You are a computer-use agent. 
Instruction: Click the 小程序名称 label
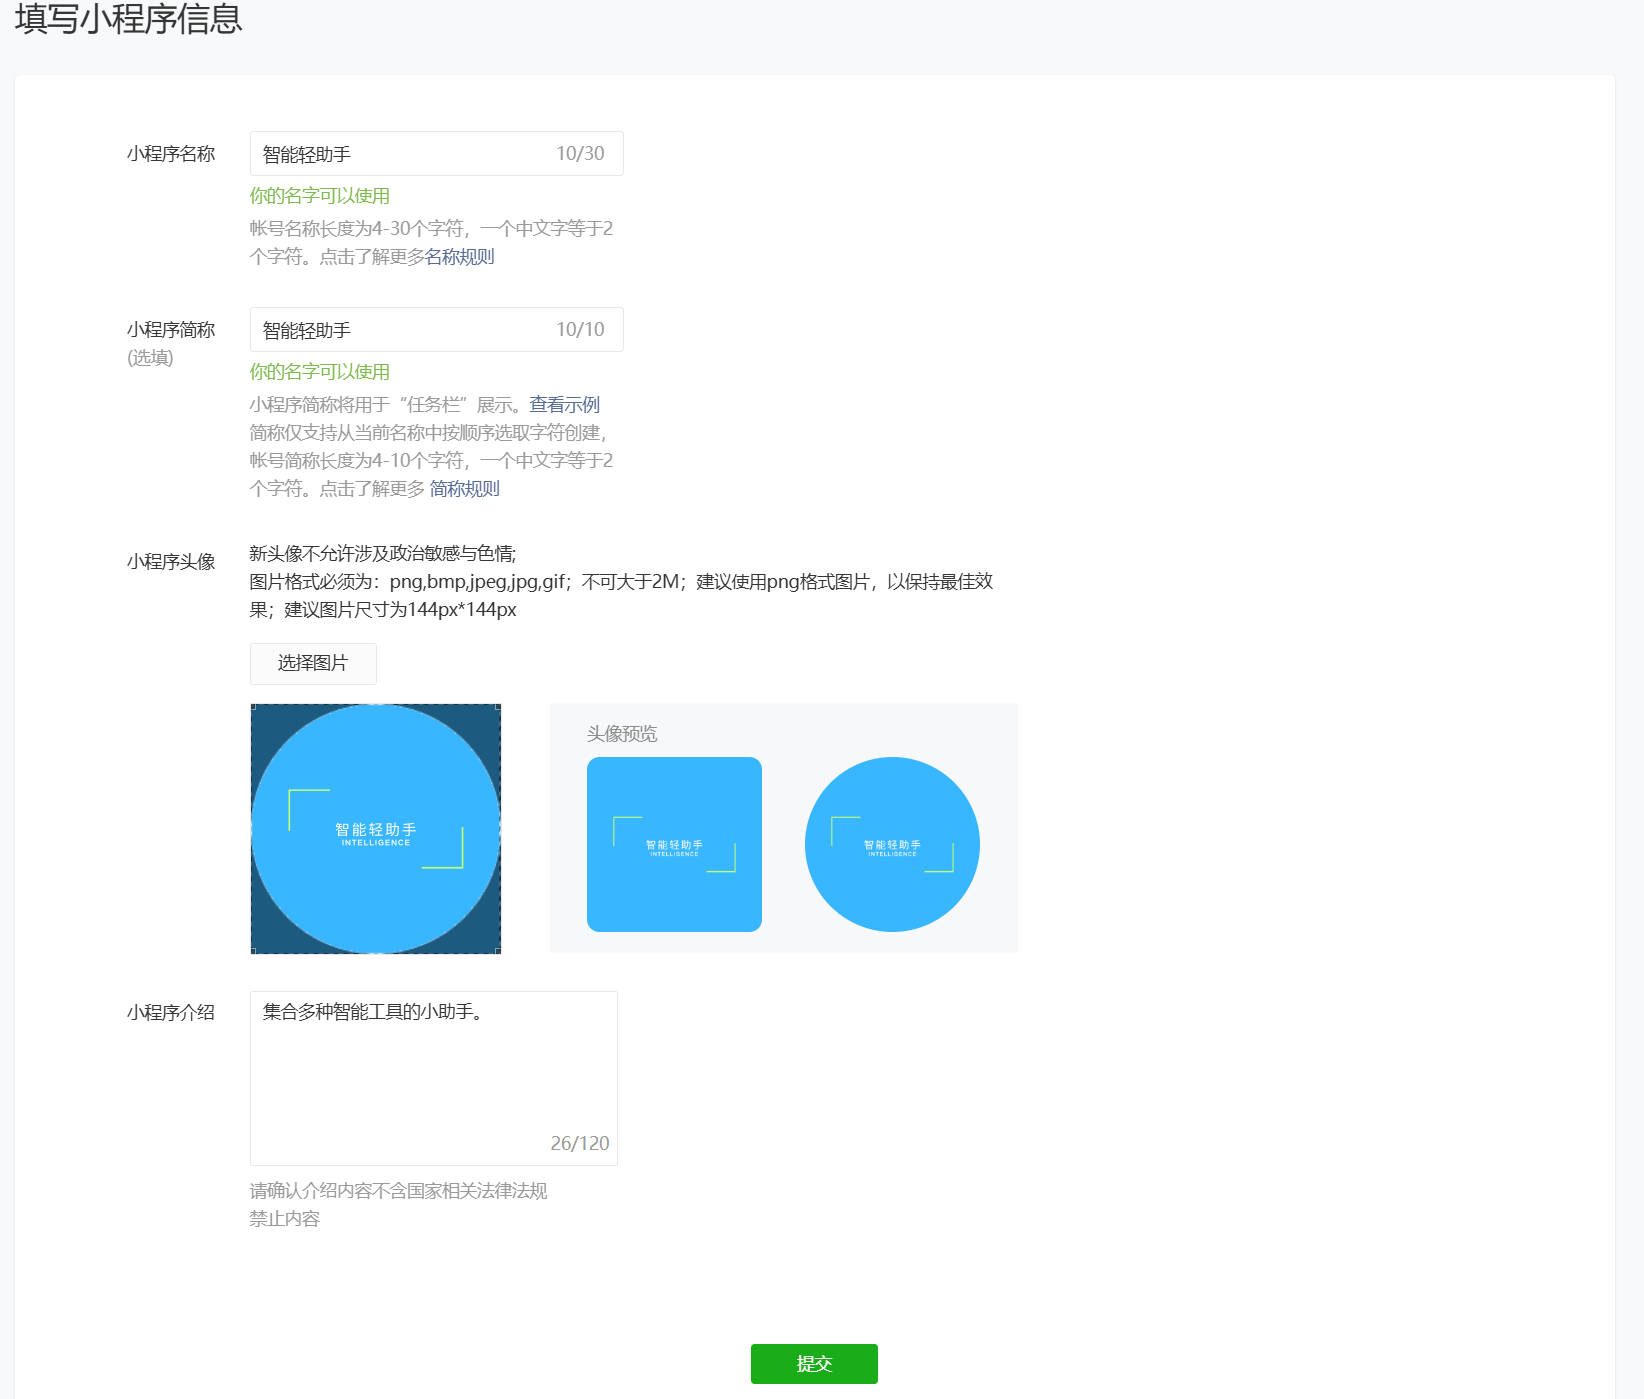point(171,154)
